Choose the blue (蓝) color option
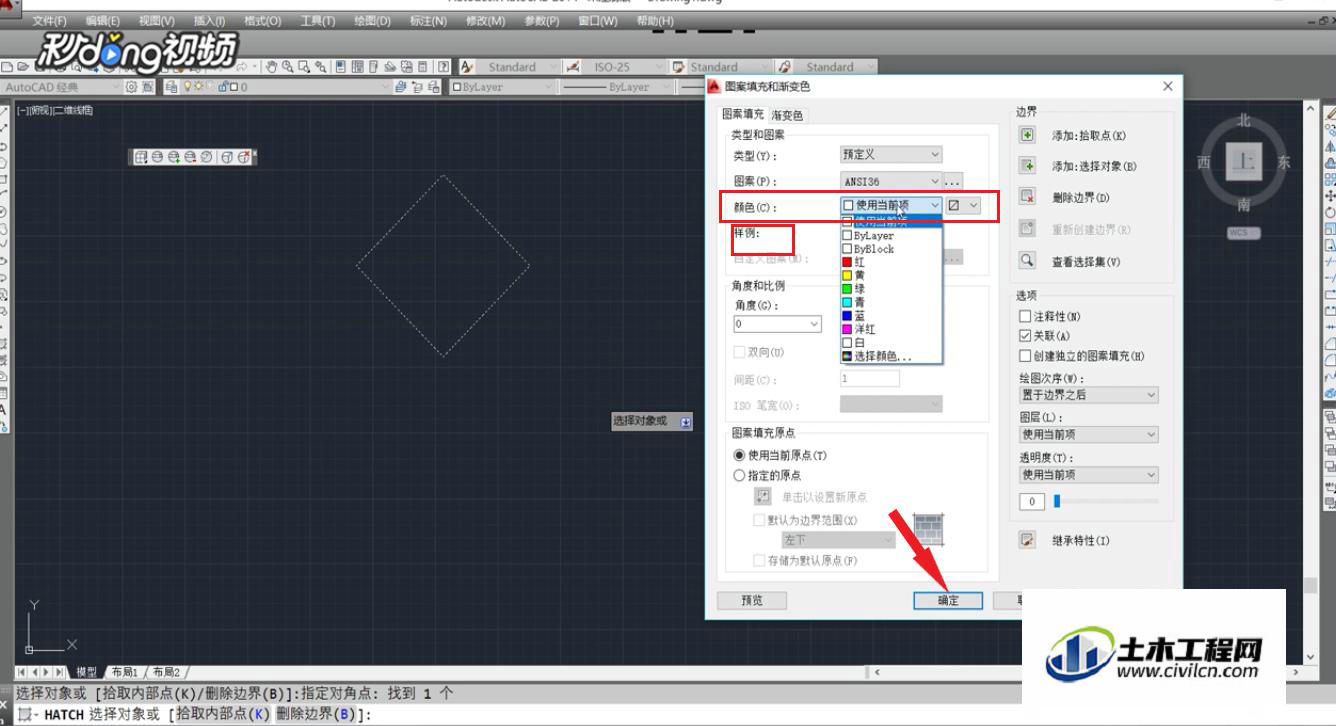This screenshot has width=1336, height=726. pyautogui.click(x=891, y=315)
